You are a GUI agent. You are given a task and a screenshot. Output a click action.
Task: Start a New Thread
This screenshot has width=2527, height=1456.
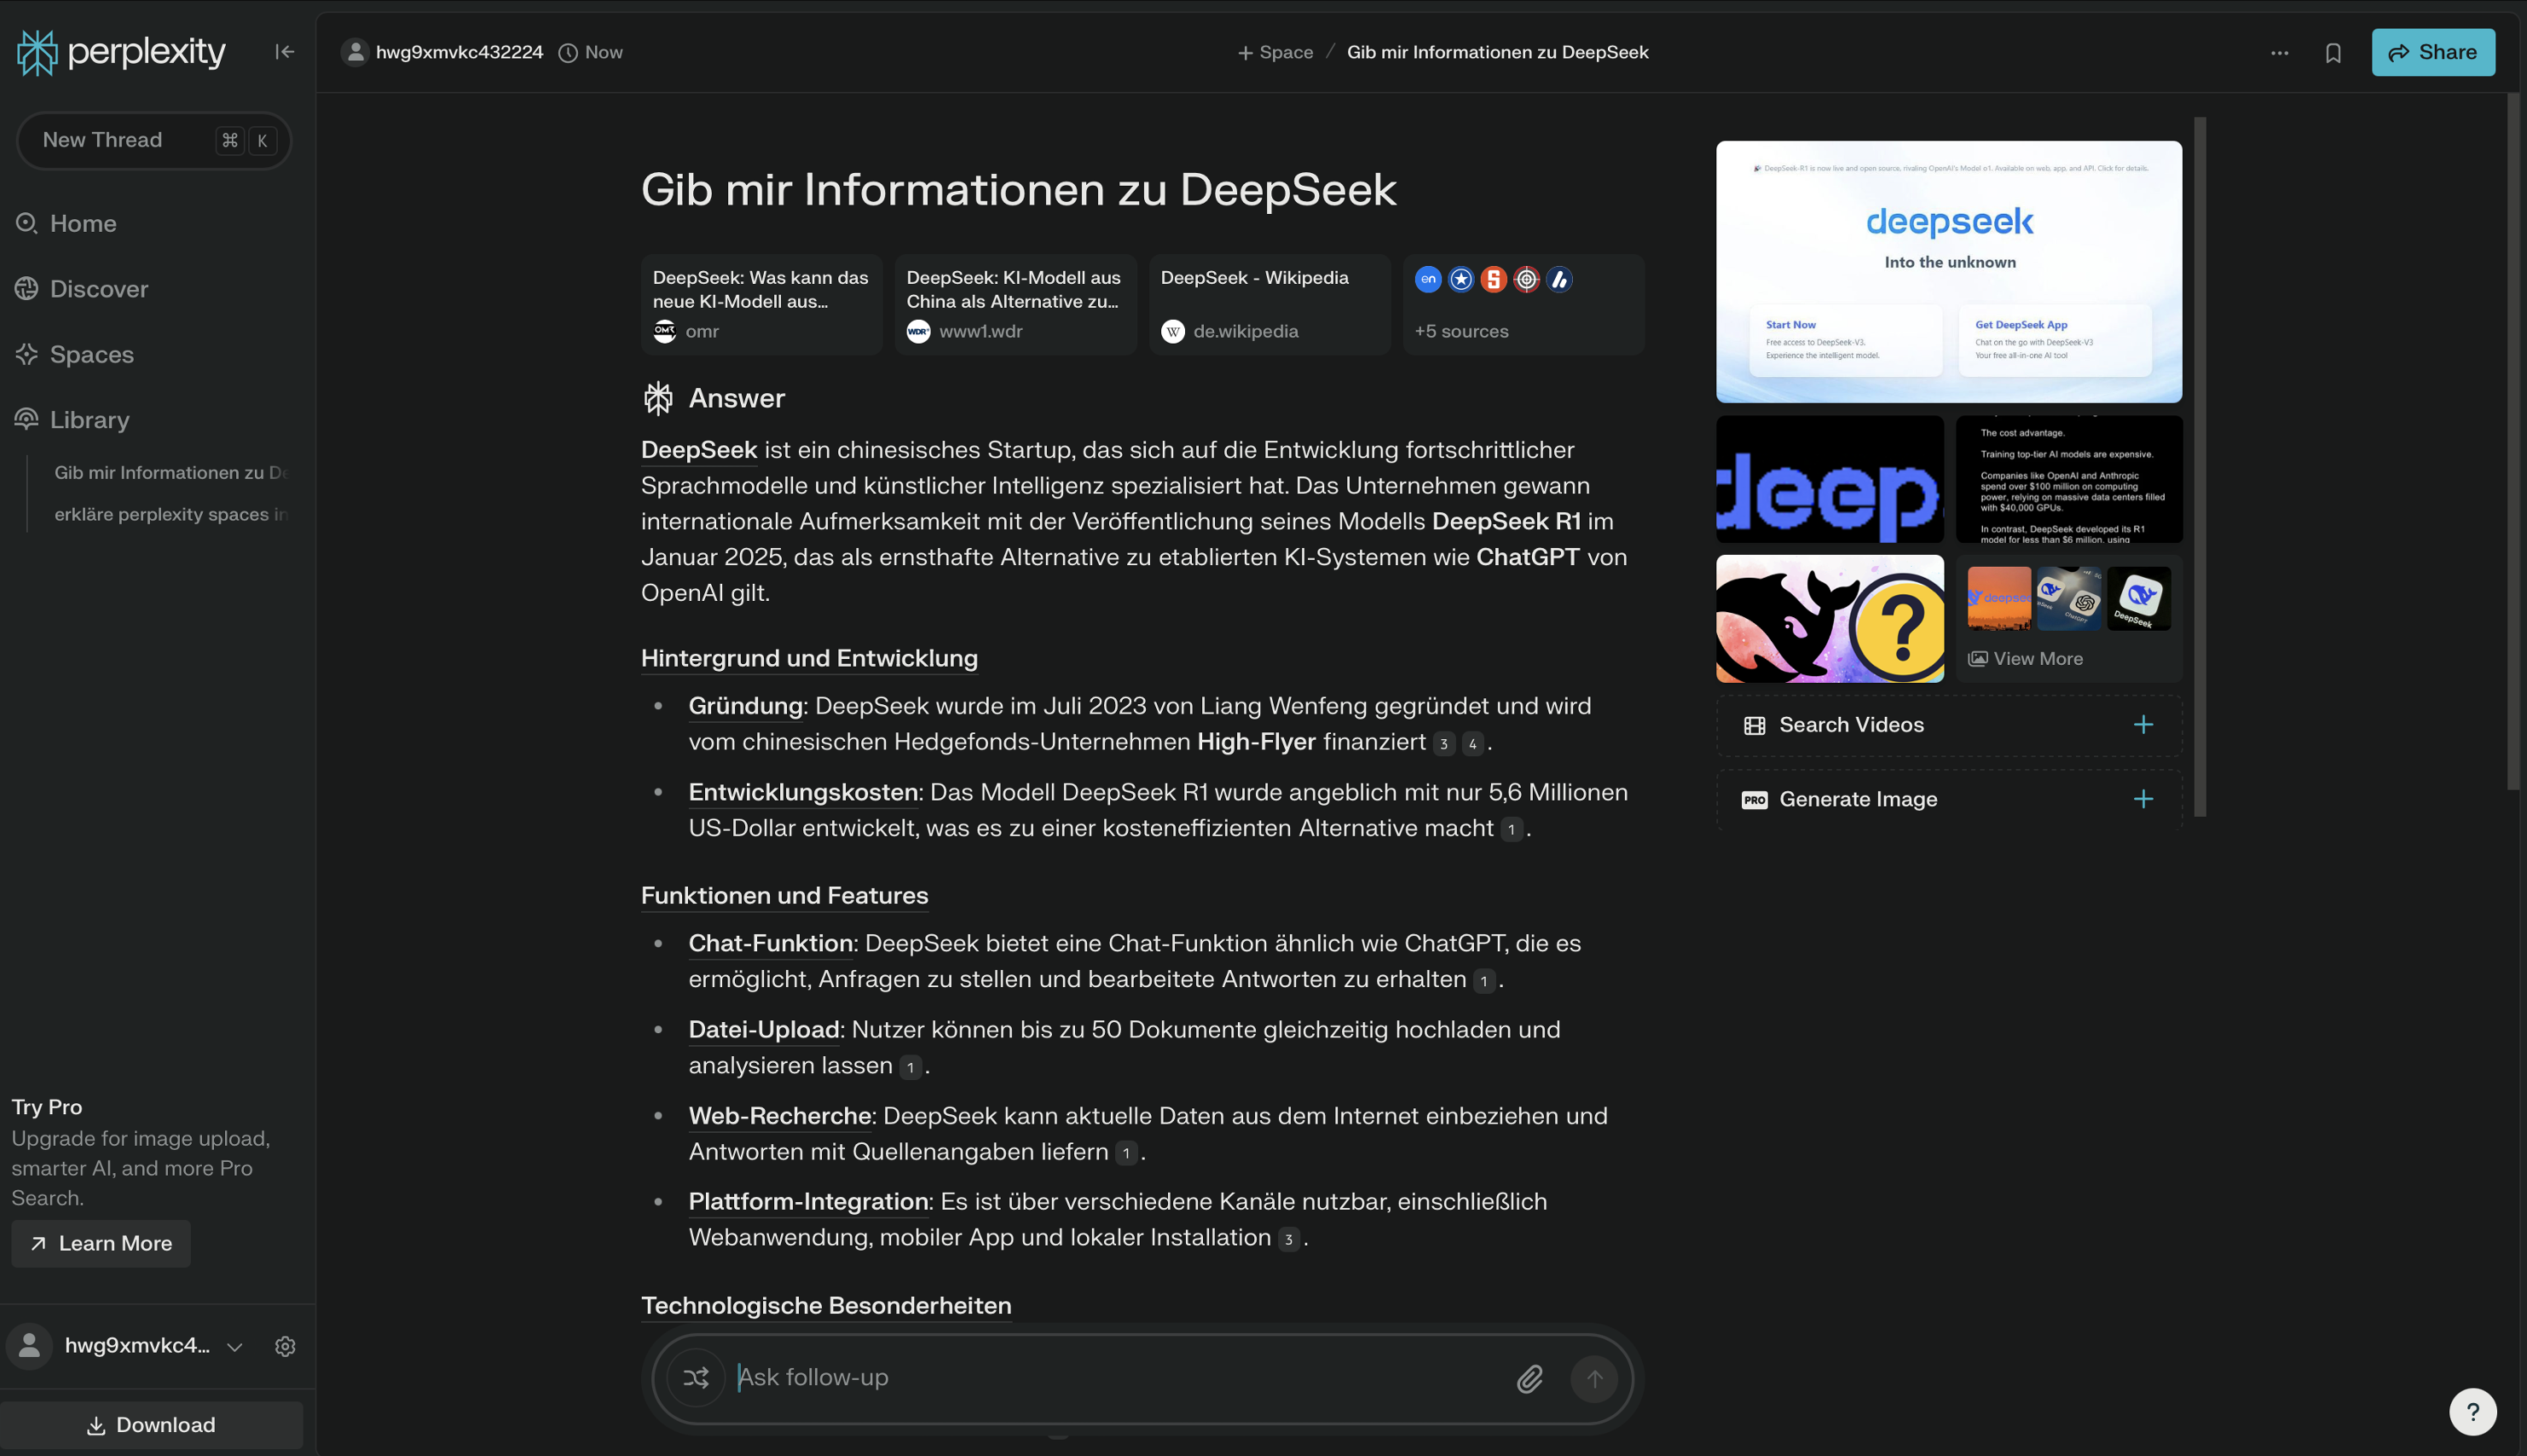tap(154, 140)
